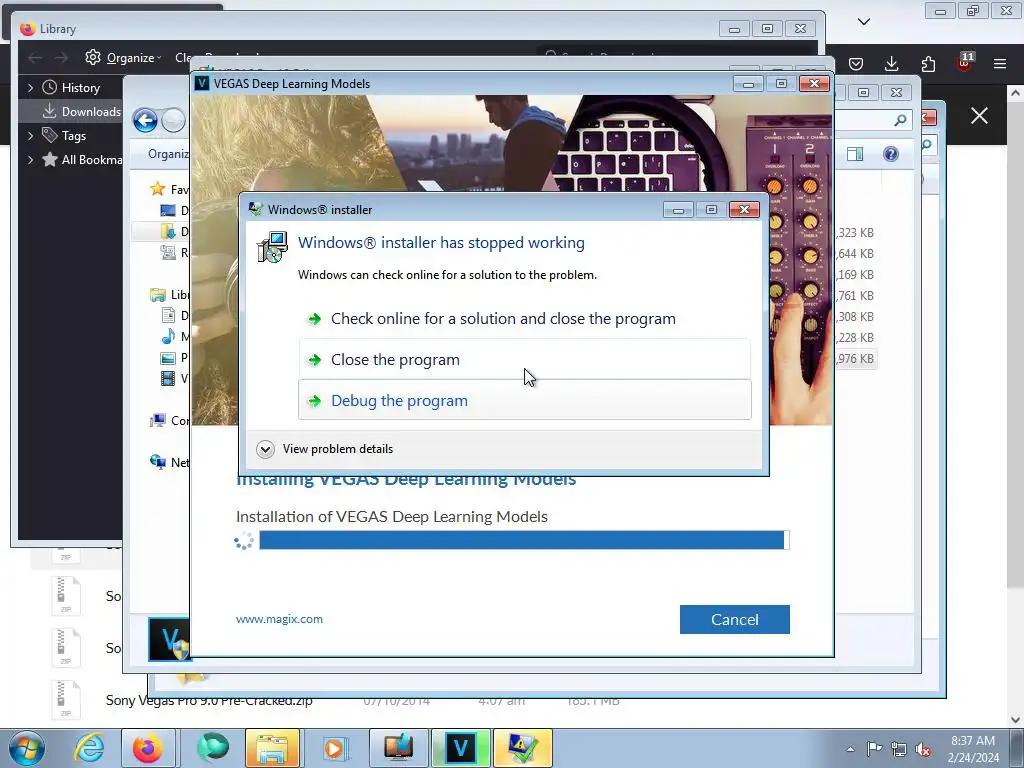Close the Firefox panel with X

click(979, 116)
